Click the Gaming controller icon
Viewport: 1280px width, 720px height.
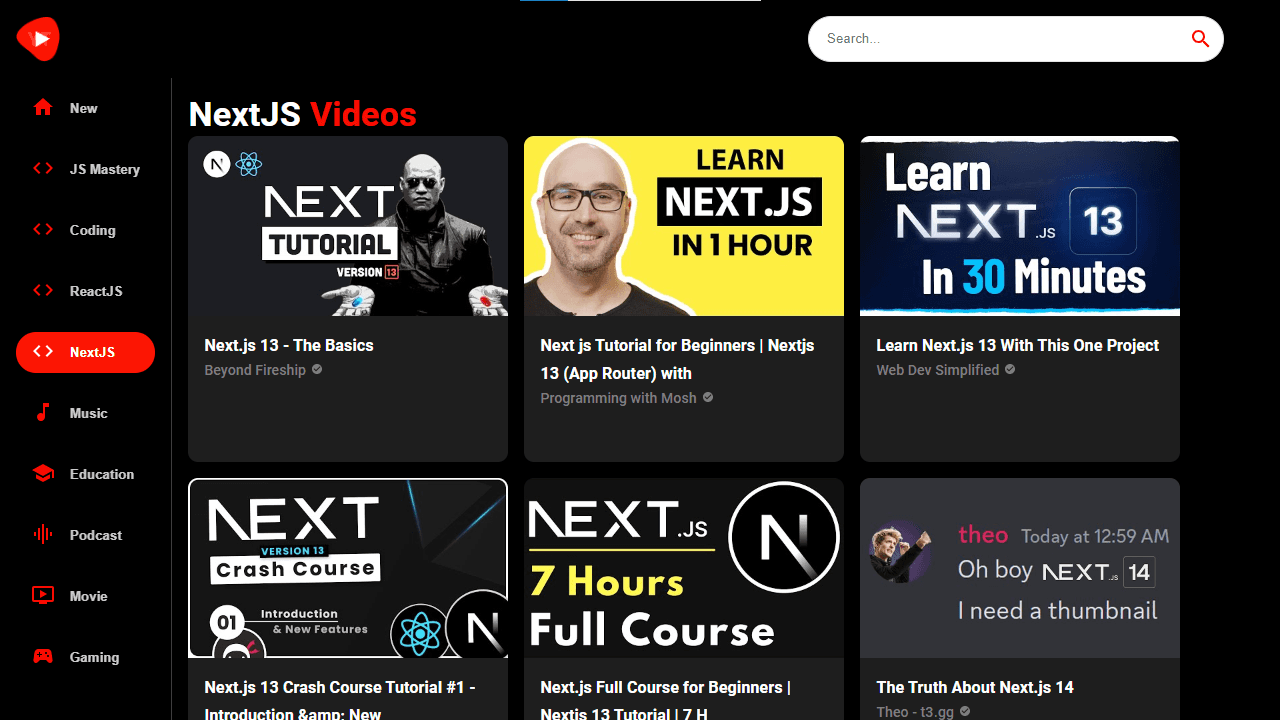coord(42,656)
